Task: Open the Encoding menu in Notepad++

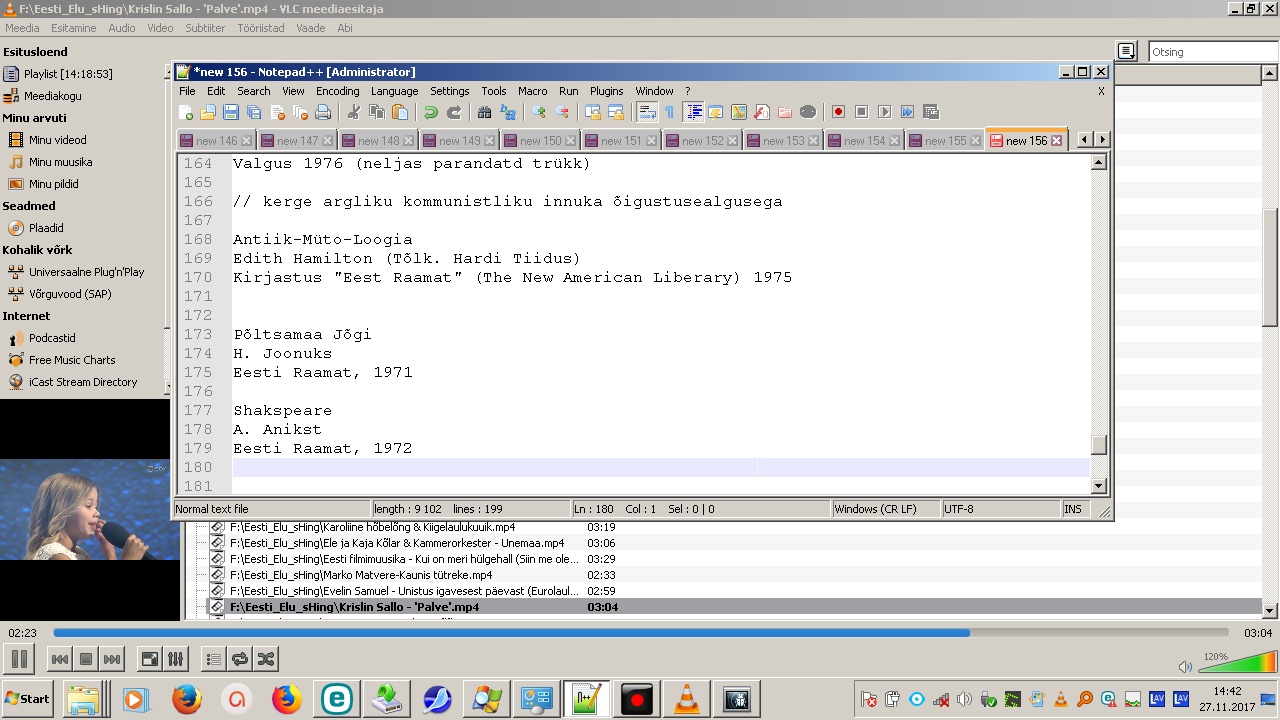Action: (337, 91)
